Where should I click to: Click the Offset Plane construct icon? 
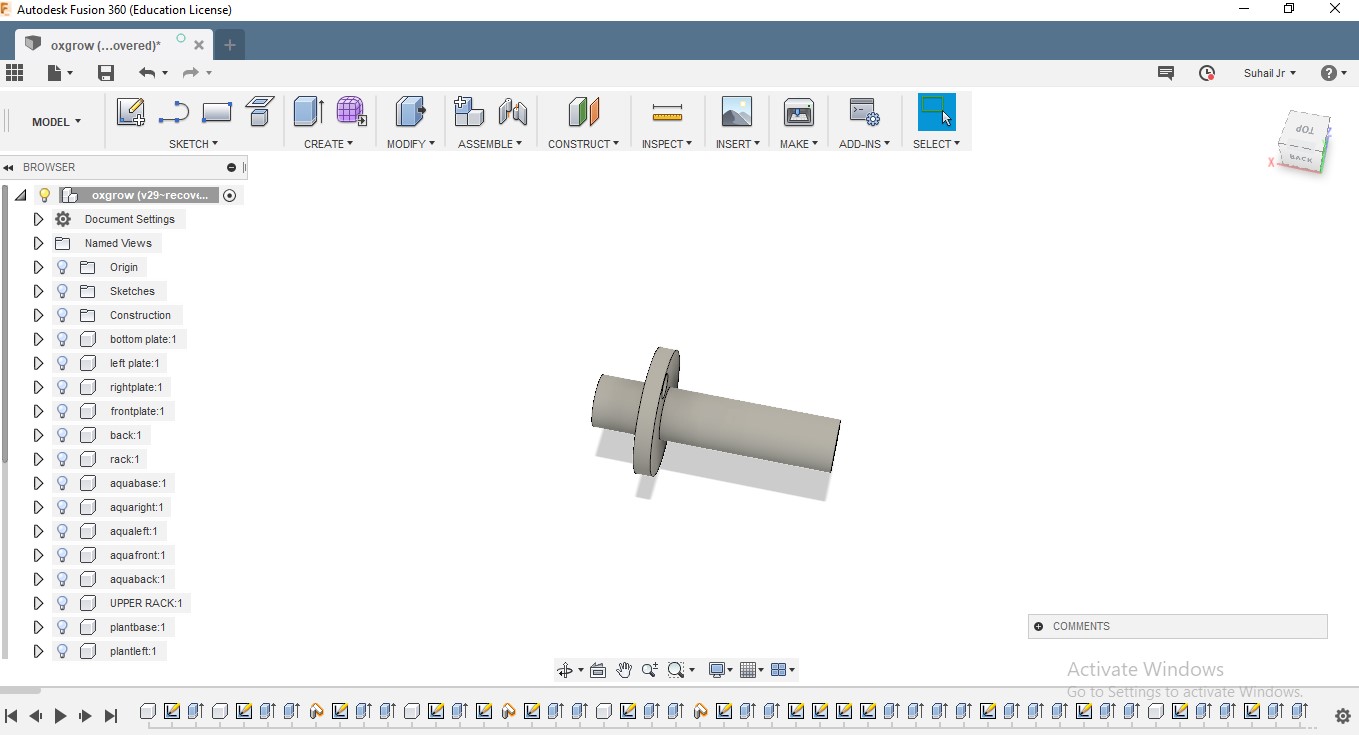(583, 111)
